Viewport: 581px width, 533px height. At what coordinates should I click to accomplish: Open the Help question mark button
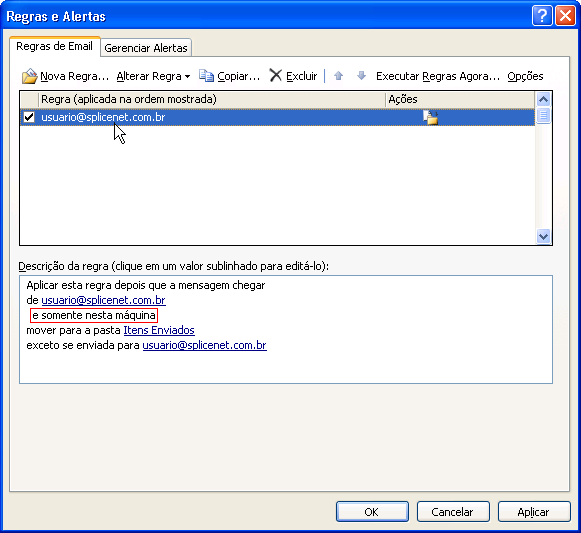pyautogui.click(x=542, y=16)
